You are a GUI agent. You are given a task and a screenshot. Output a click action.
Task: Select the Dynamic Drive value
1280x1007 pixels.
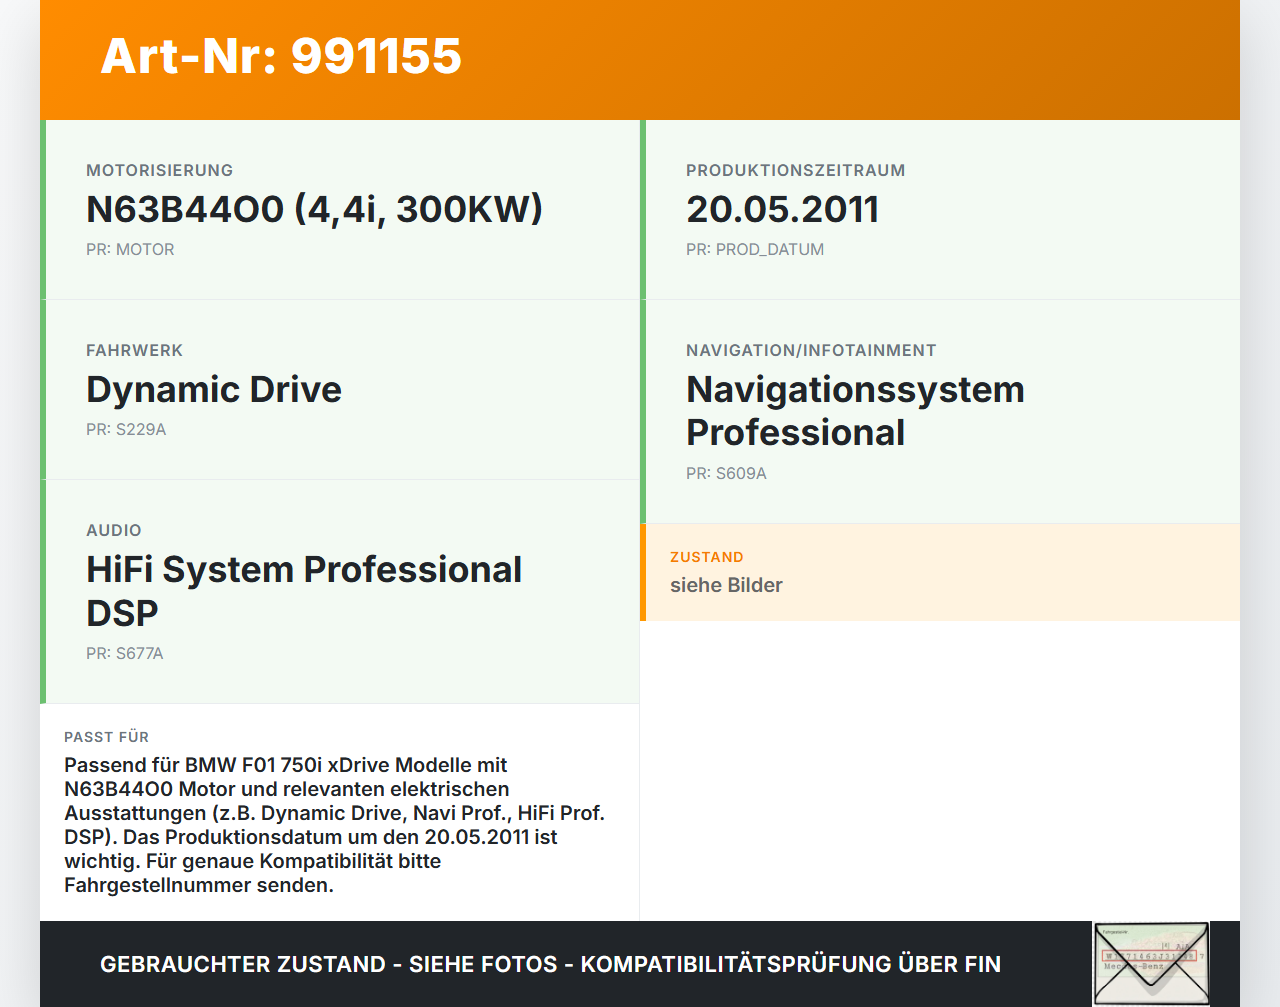(214, 389)
